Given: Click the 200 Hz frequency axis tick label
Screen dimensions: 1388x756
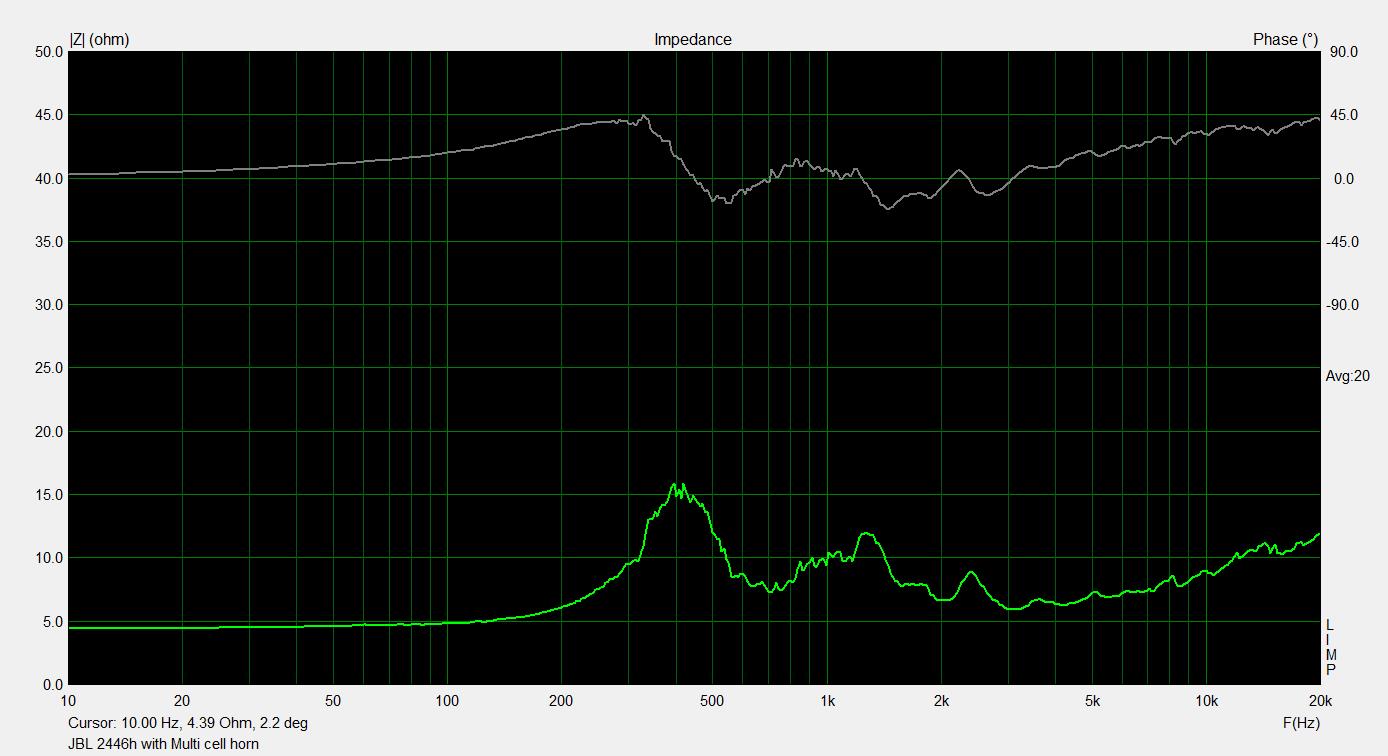Looking at the screenshot, I should [561, 701].
